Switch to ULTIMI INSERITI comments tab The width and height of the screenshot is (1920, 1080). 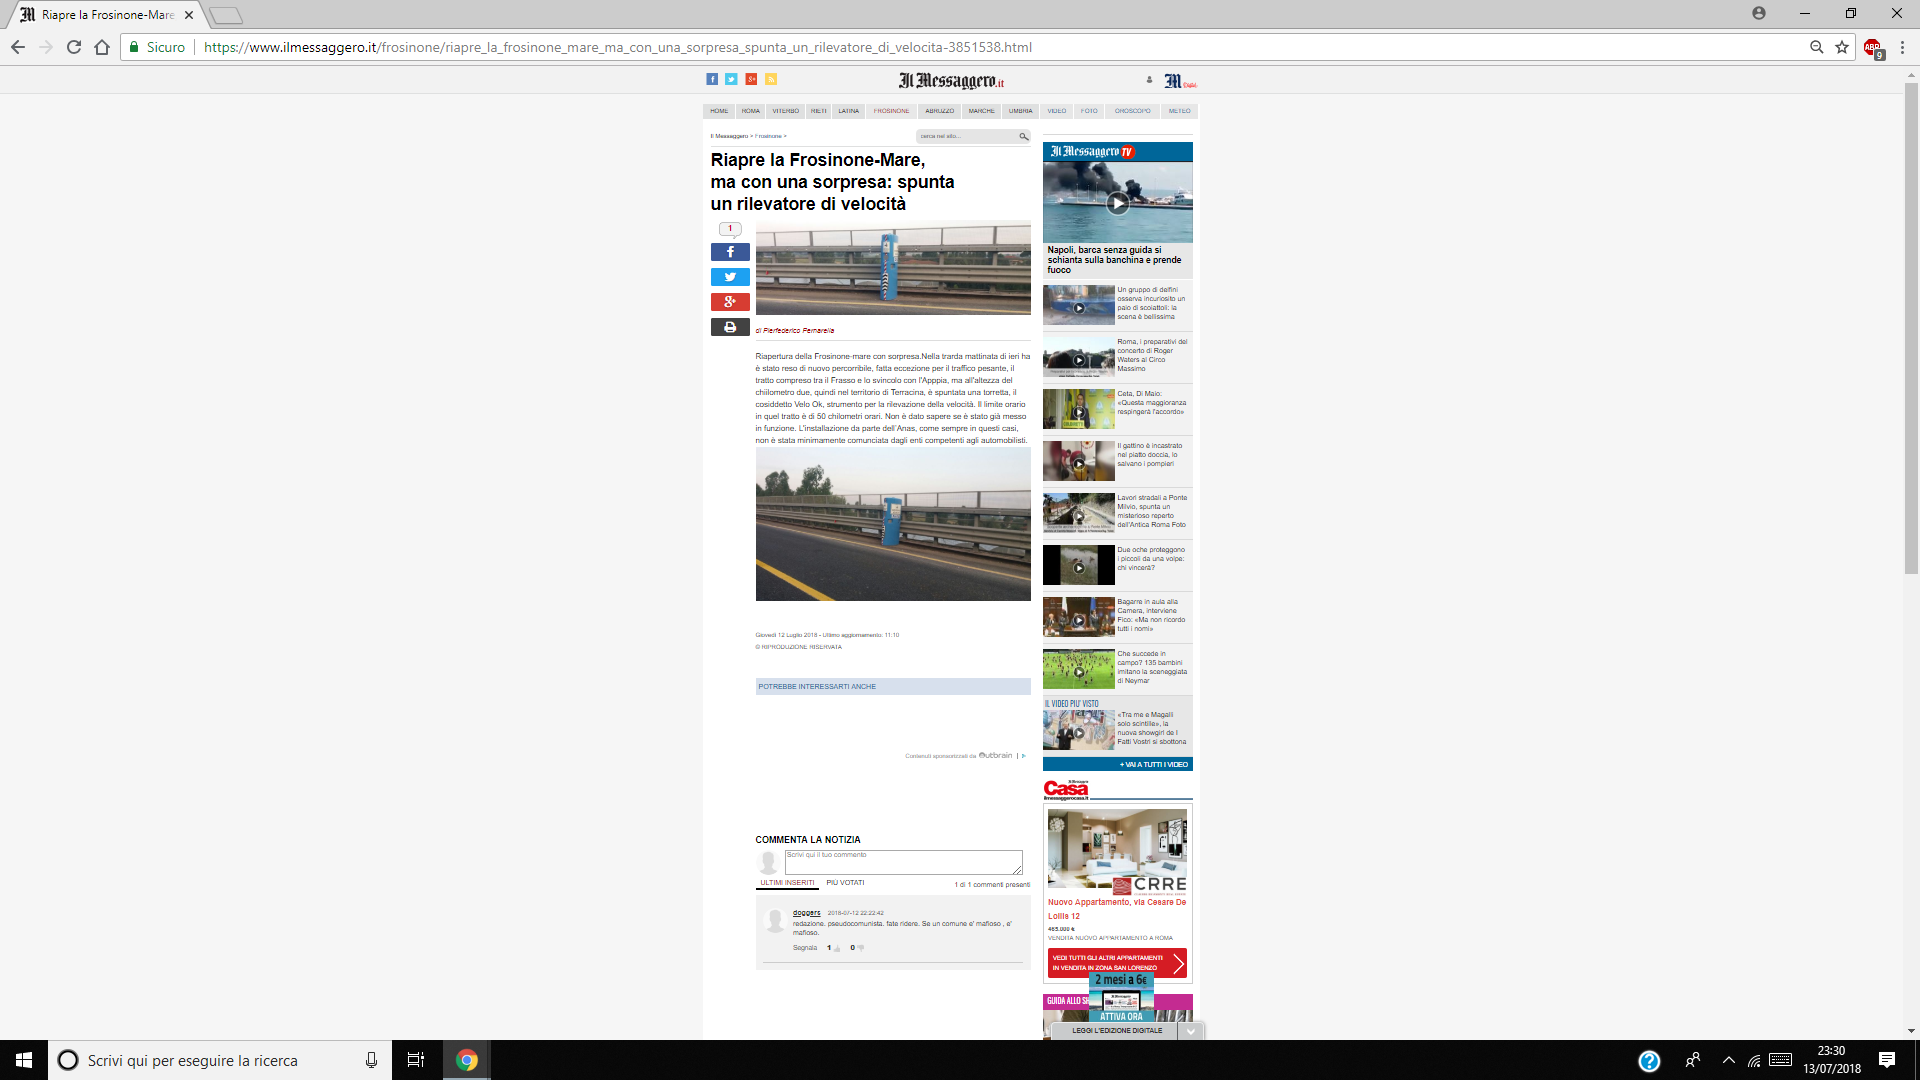click(x=787, y=883)
